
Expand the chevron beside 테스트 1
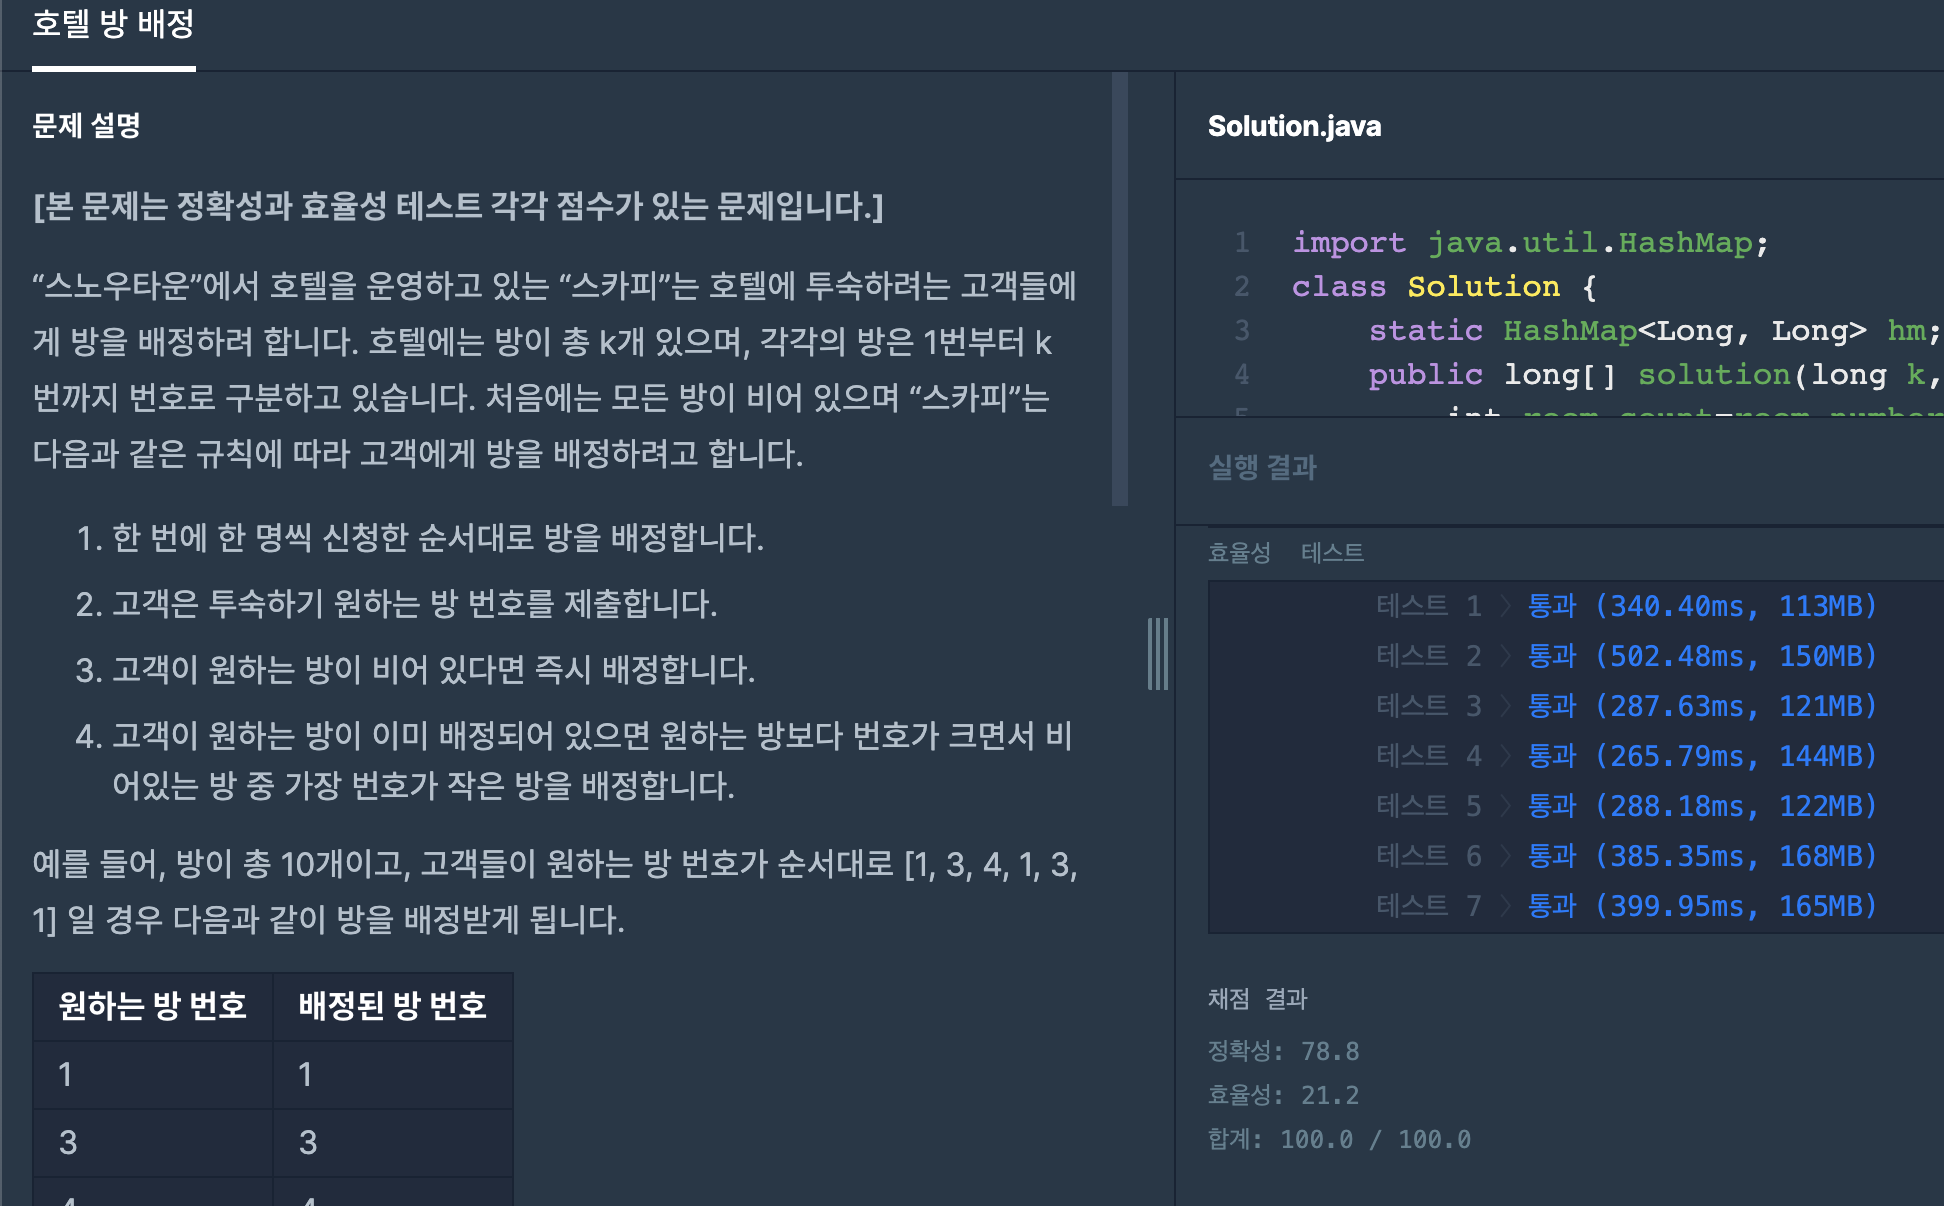click(1505, 606)
